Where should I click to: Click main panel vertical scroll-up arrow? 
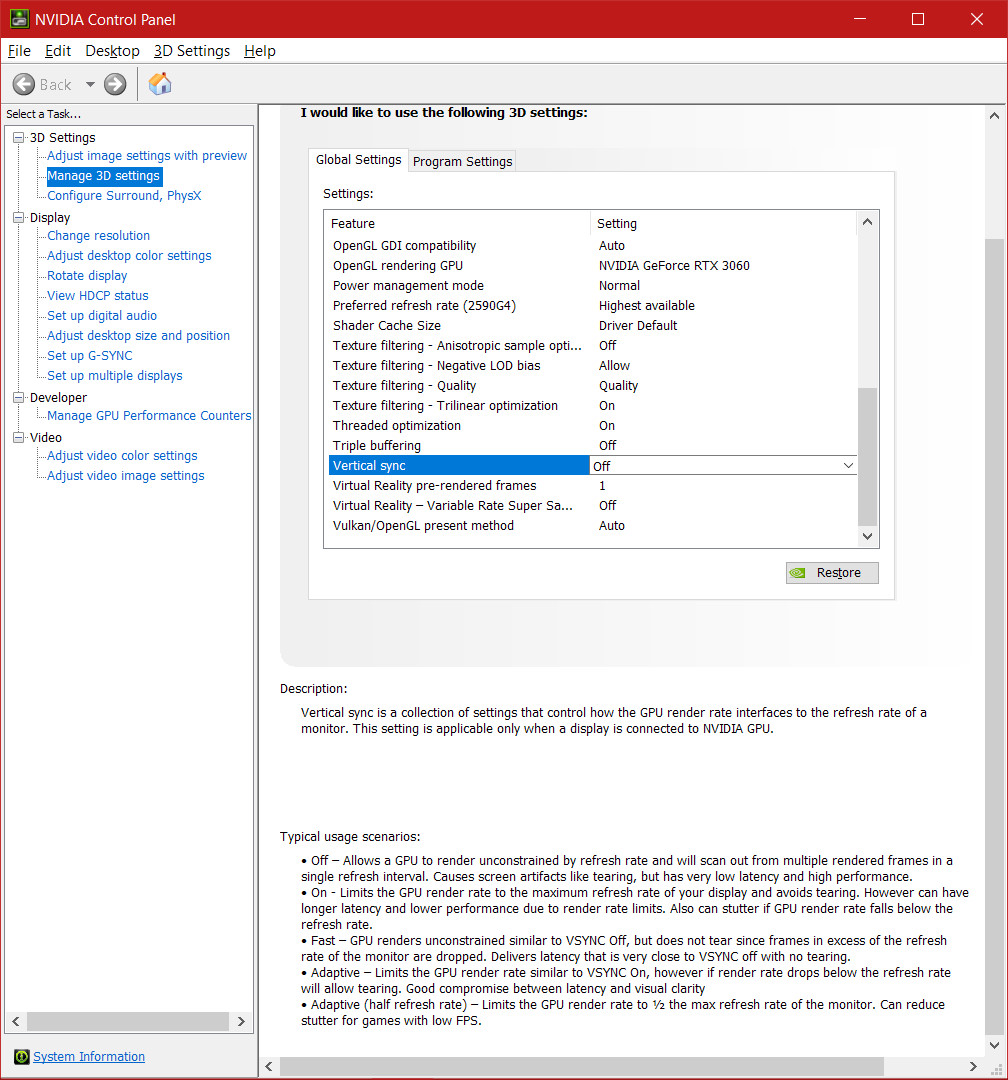pos(994,116)
